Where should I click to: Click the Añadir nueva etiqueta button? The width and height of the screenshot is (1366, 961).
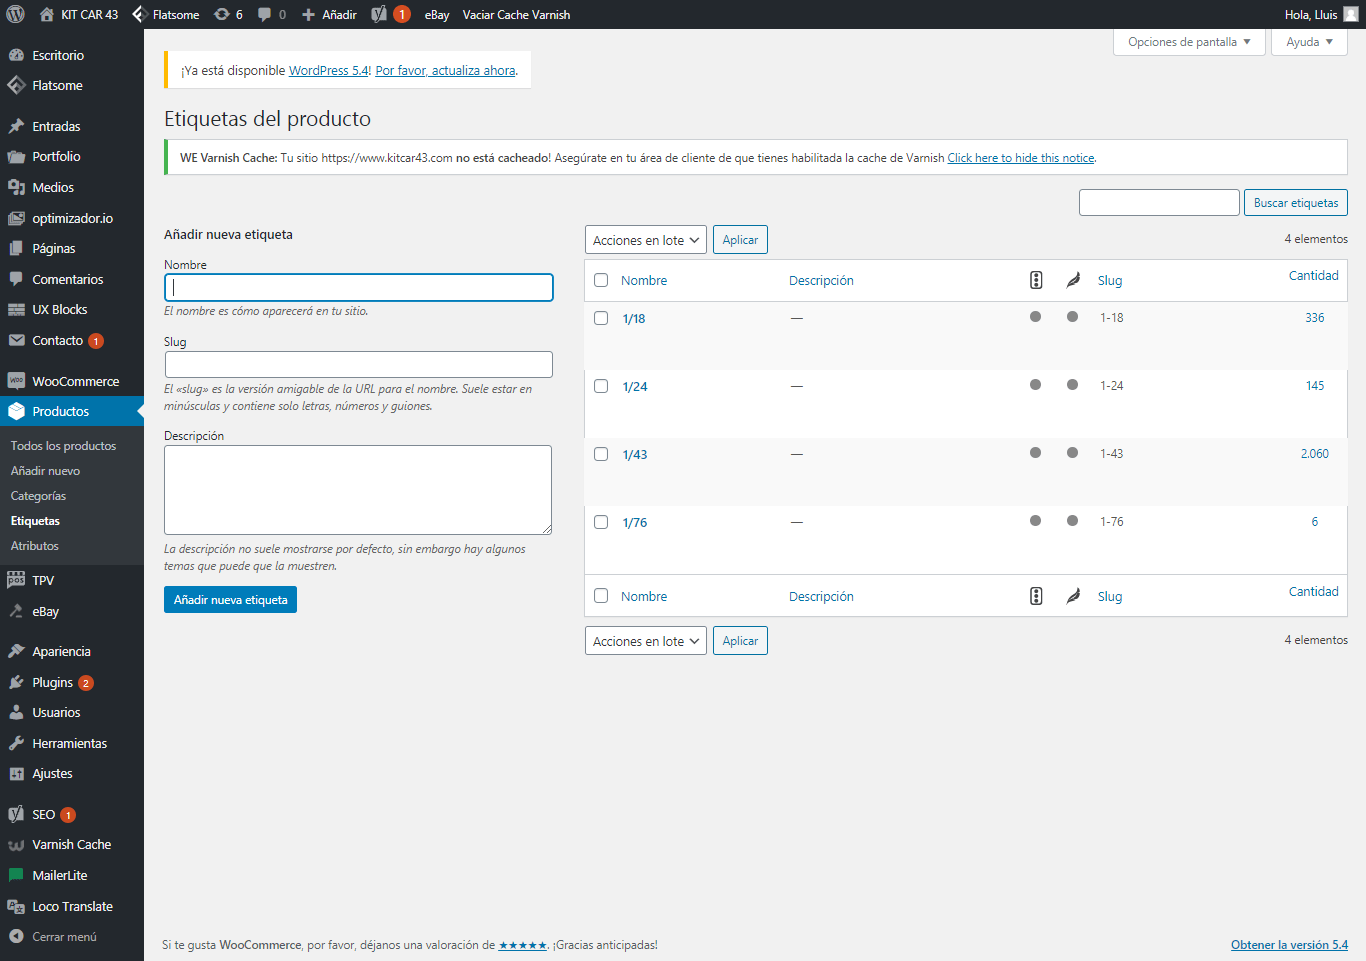(x=230, y=599)
